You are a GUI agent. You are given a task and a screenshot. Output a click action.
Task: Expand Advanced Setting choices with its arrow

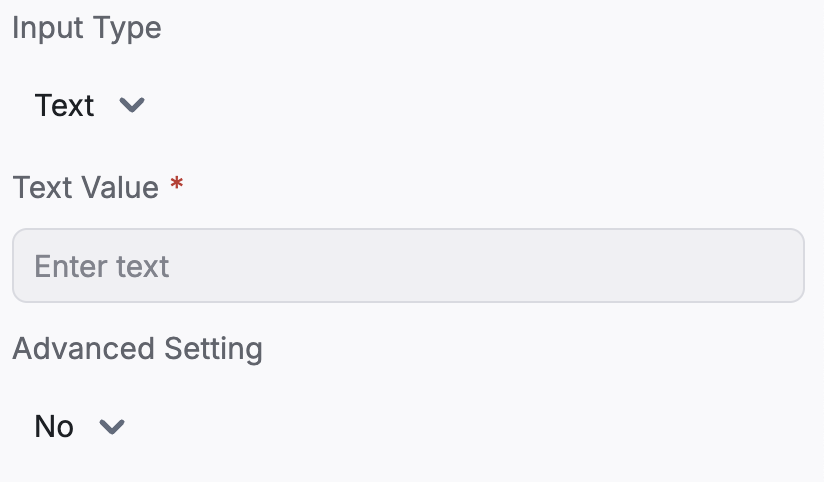click(112, 426)
